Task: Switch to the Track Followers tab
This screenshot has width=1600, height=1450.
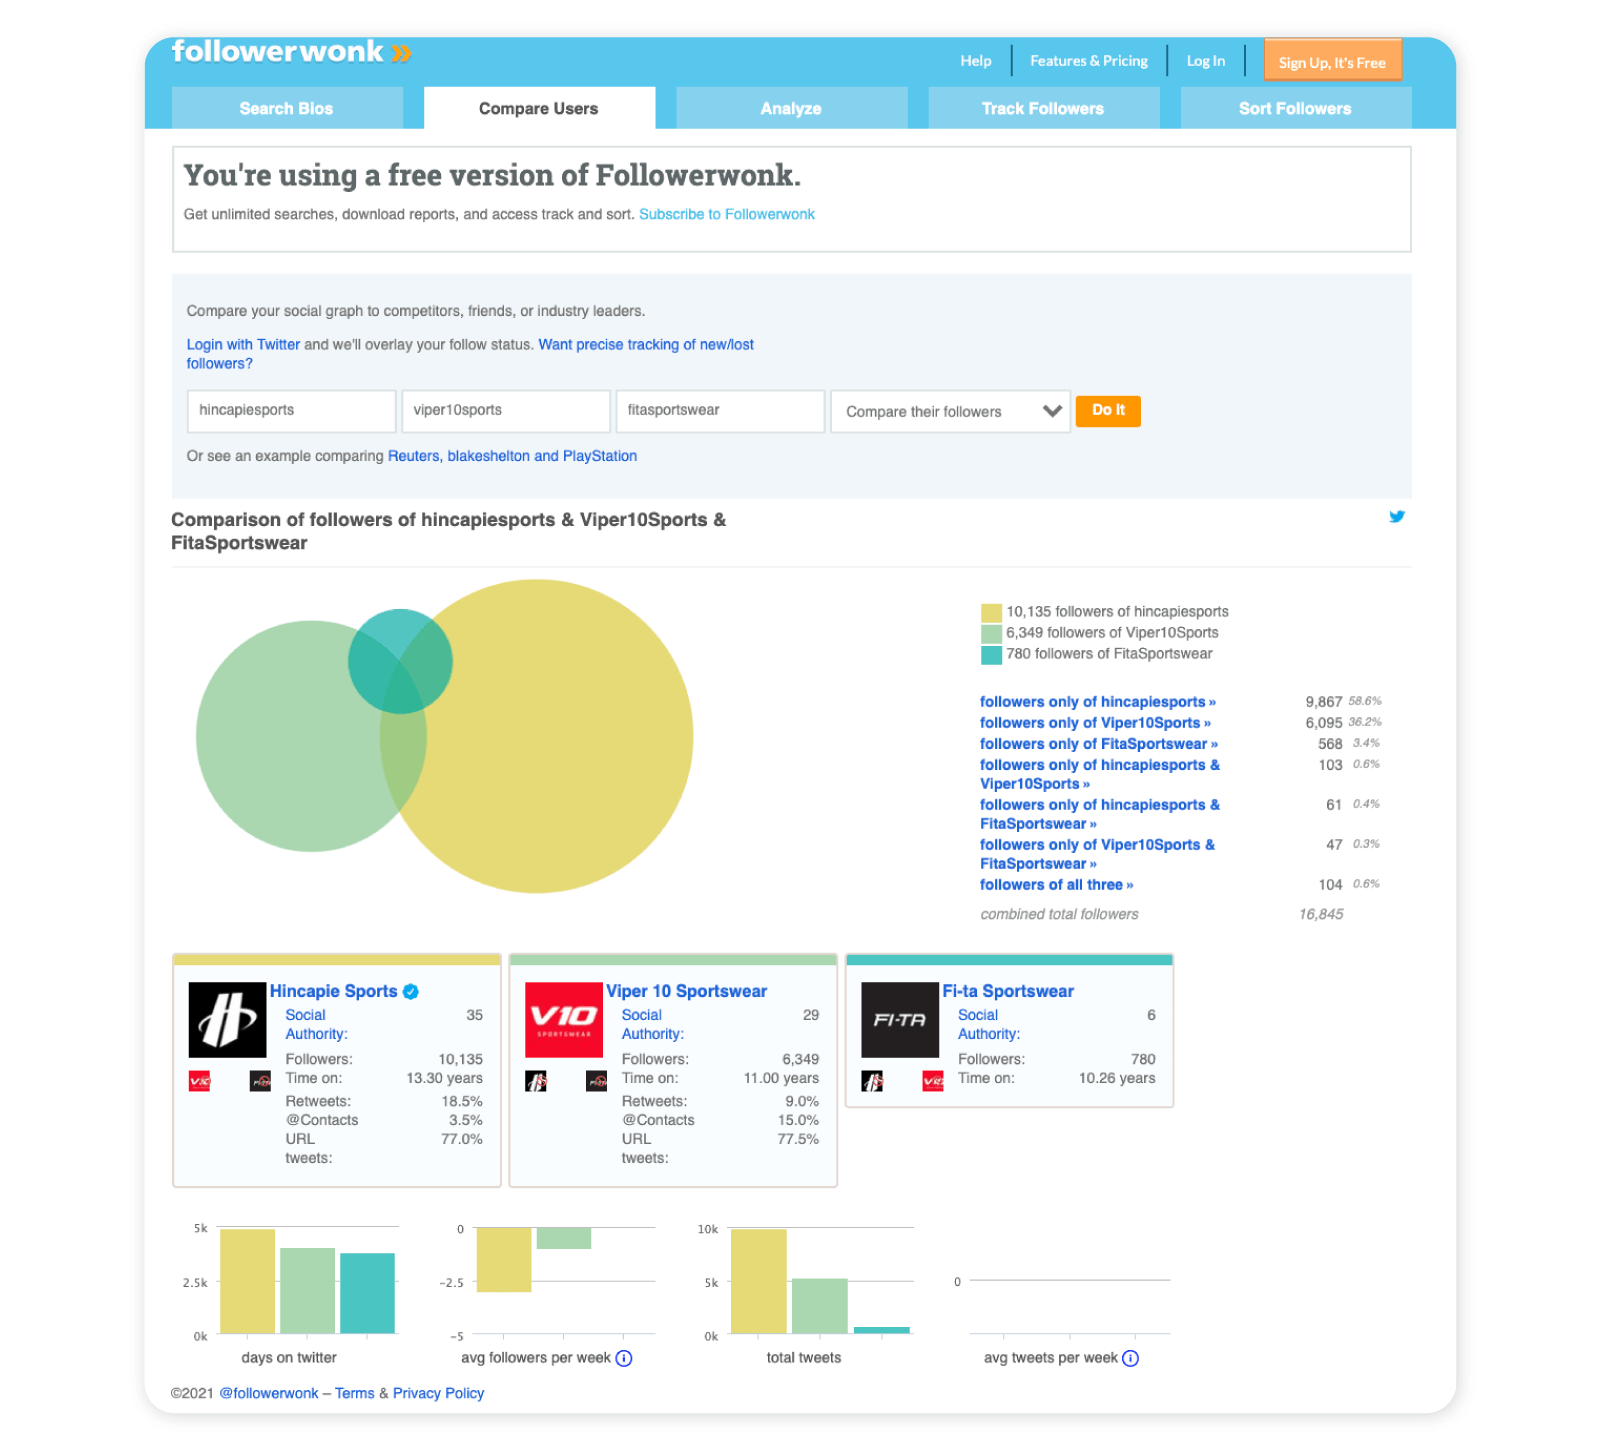Action: pyautogui.click(x=1042, y=108)
